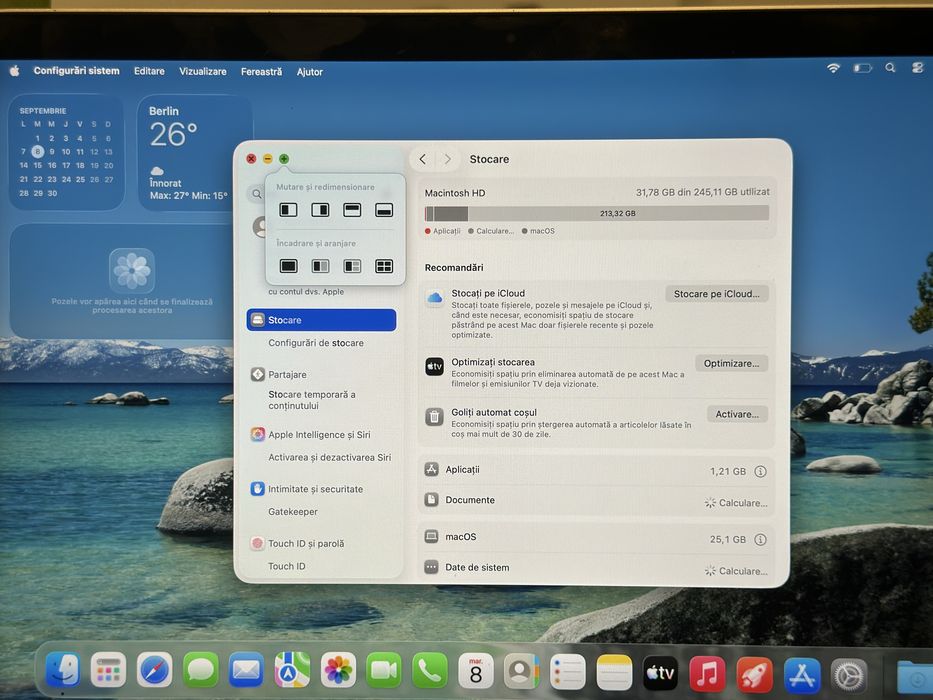Open the Apple menu
Screen dimensions: 933x700
(x=15, y=71)
